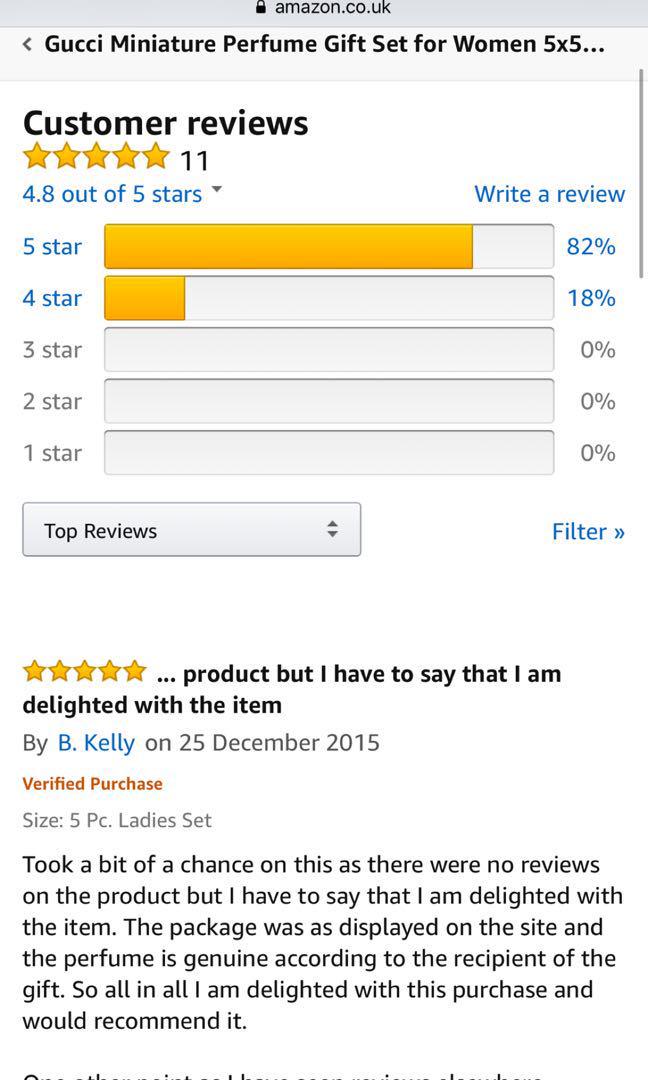Click the page scrollbar on right edge
Screen dimensions: 648x1080
coord(641,180)
